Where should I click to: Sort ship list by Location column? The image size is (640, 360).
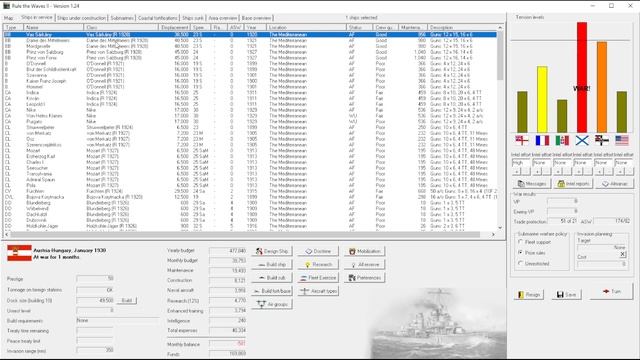[306, 27]
